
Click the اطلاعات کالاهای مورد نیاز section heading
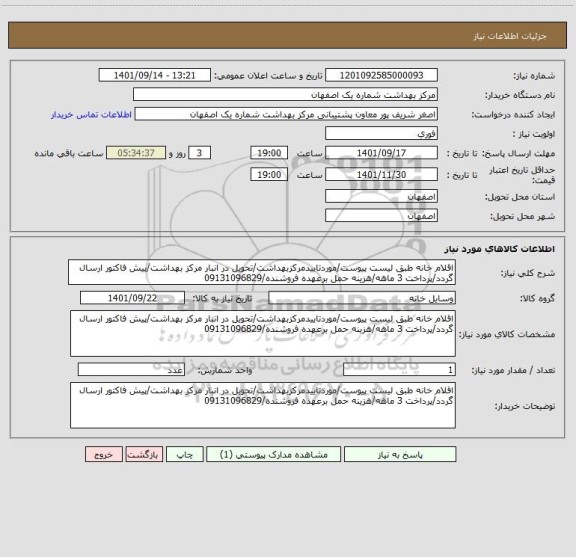[500, 249]
